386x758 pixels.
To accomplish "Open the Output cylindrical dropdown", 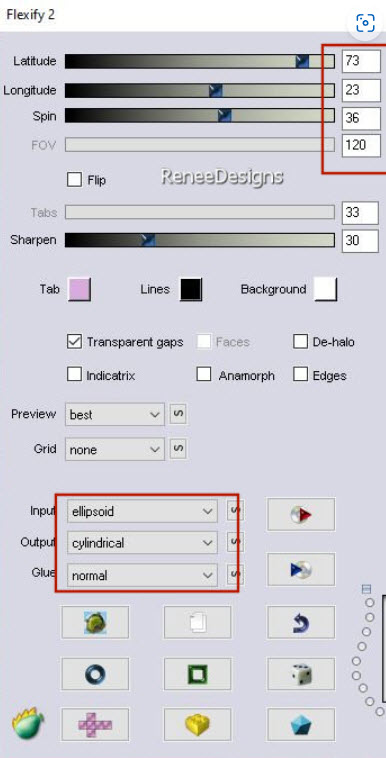I will tap(142, 543).
